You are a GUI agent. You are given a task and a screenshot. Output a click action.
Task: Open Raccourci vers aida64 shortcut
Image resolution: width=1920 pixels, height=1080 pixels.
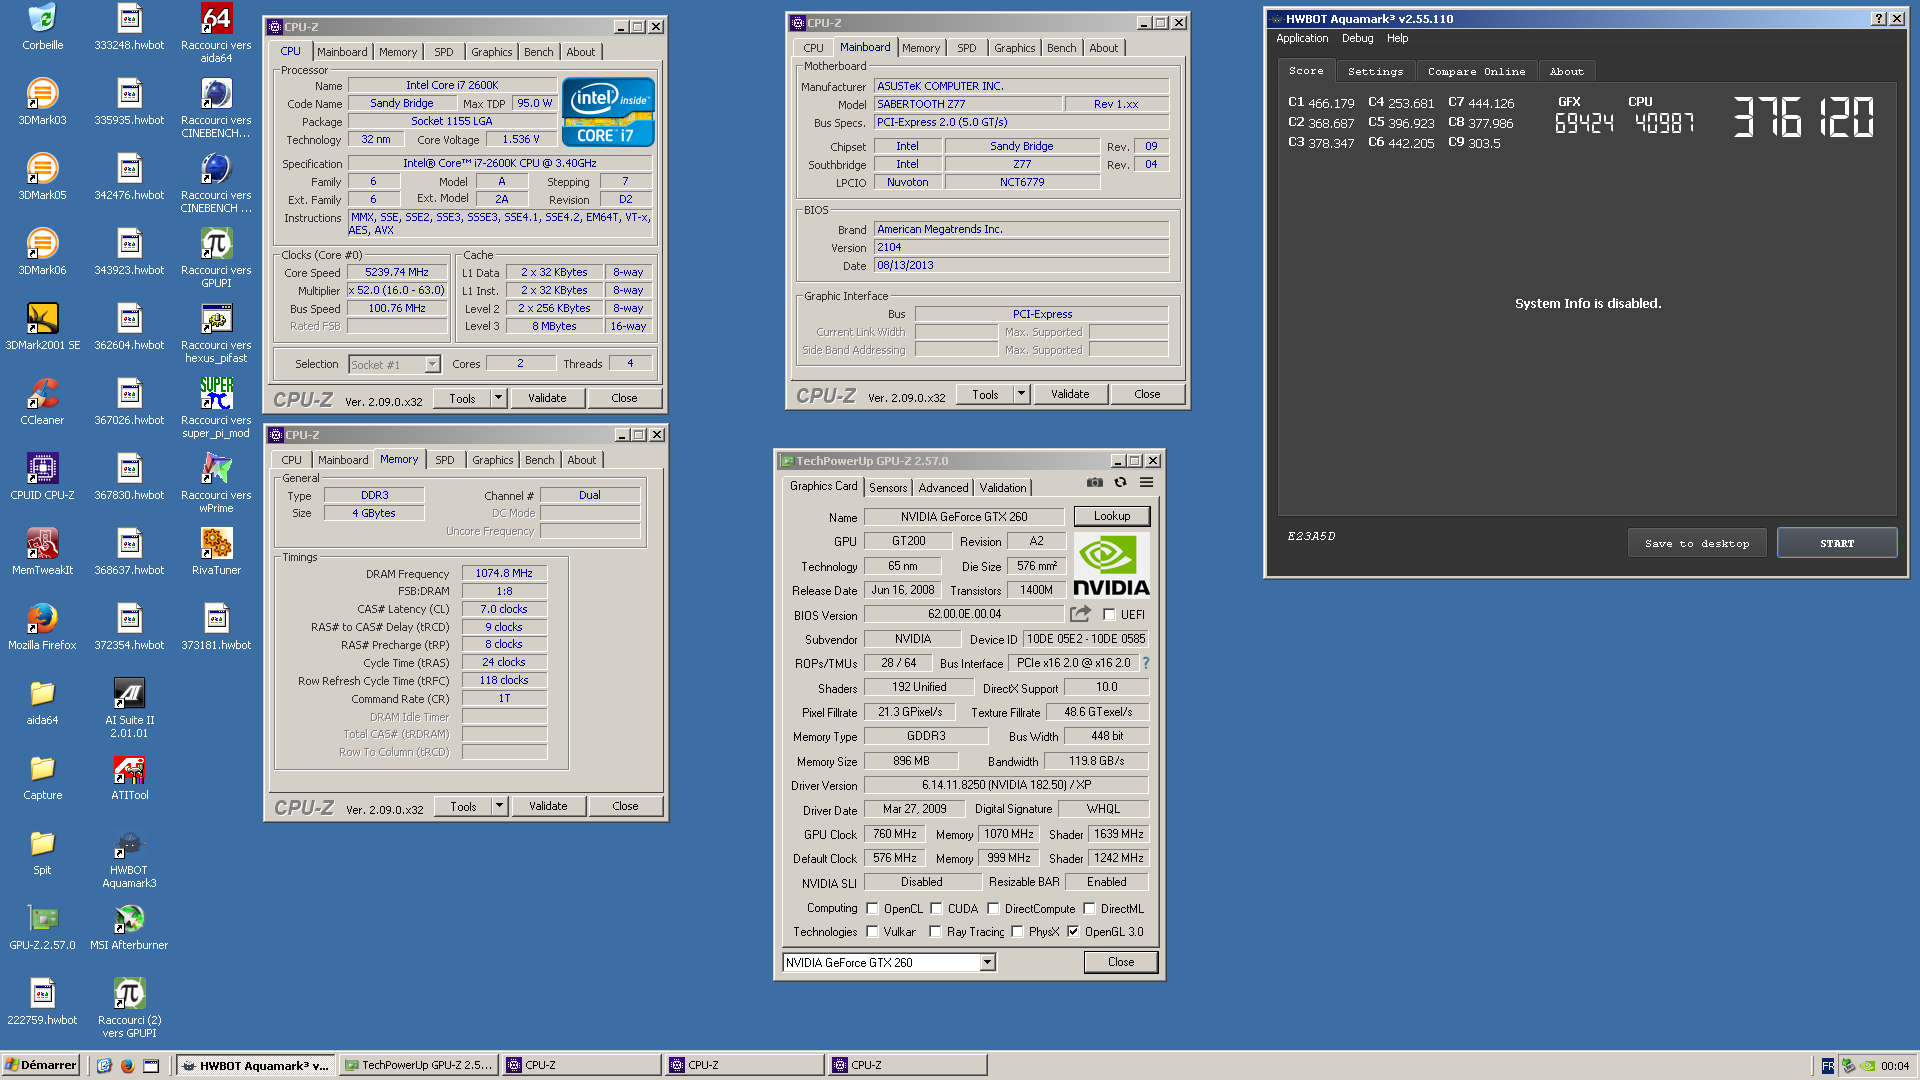click(216, 33)
